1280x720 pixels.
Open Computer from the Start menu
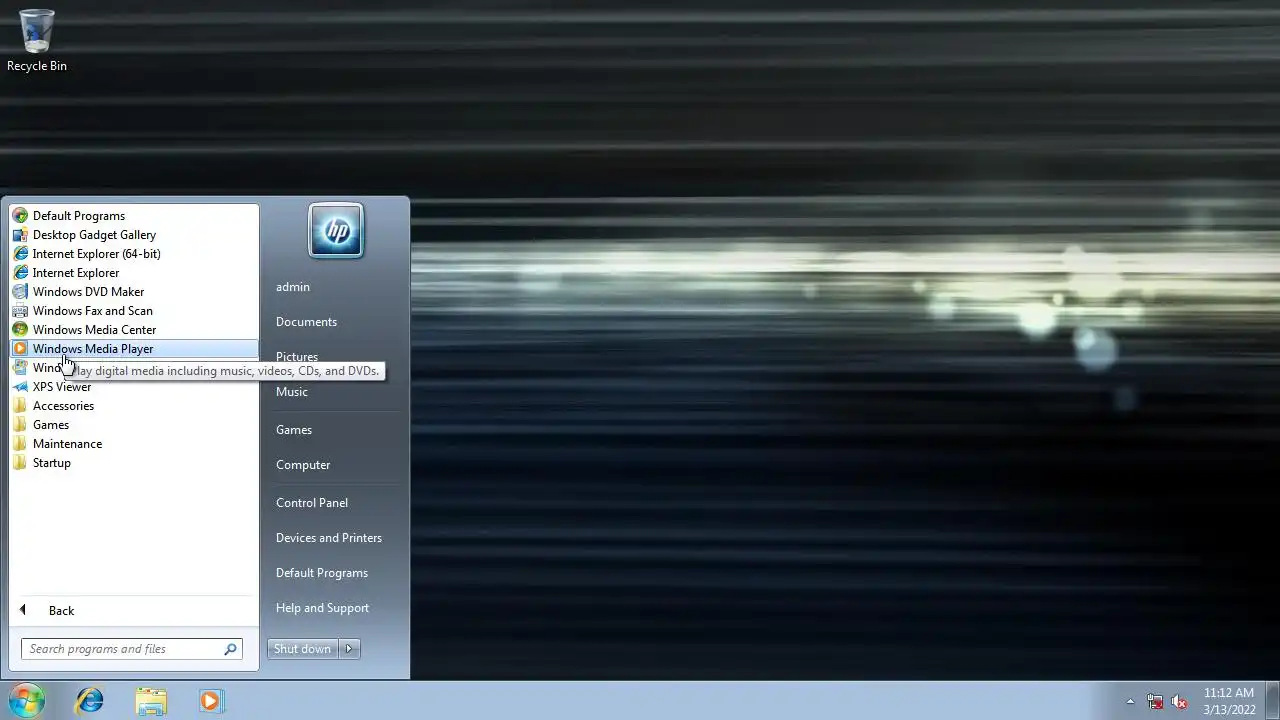click(303, 465)
